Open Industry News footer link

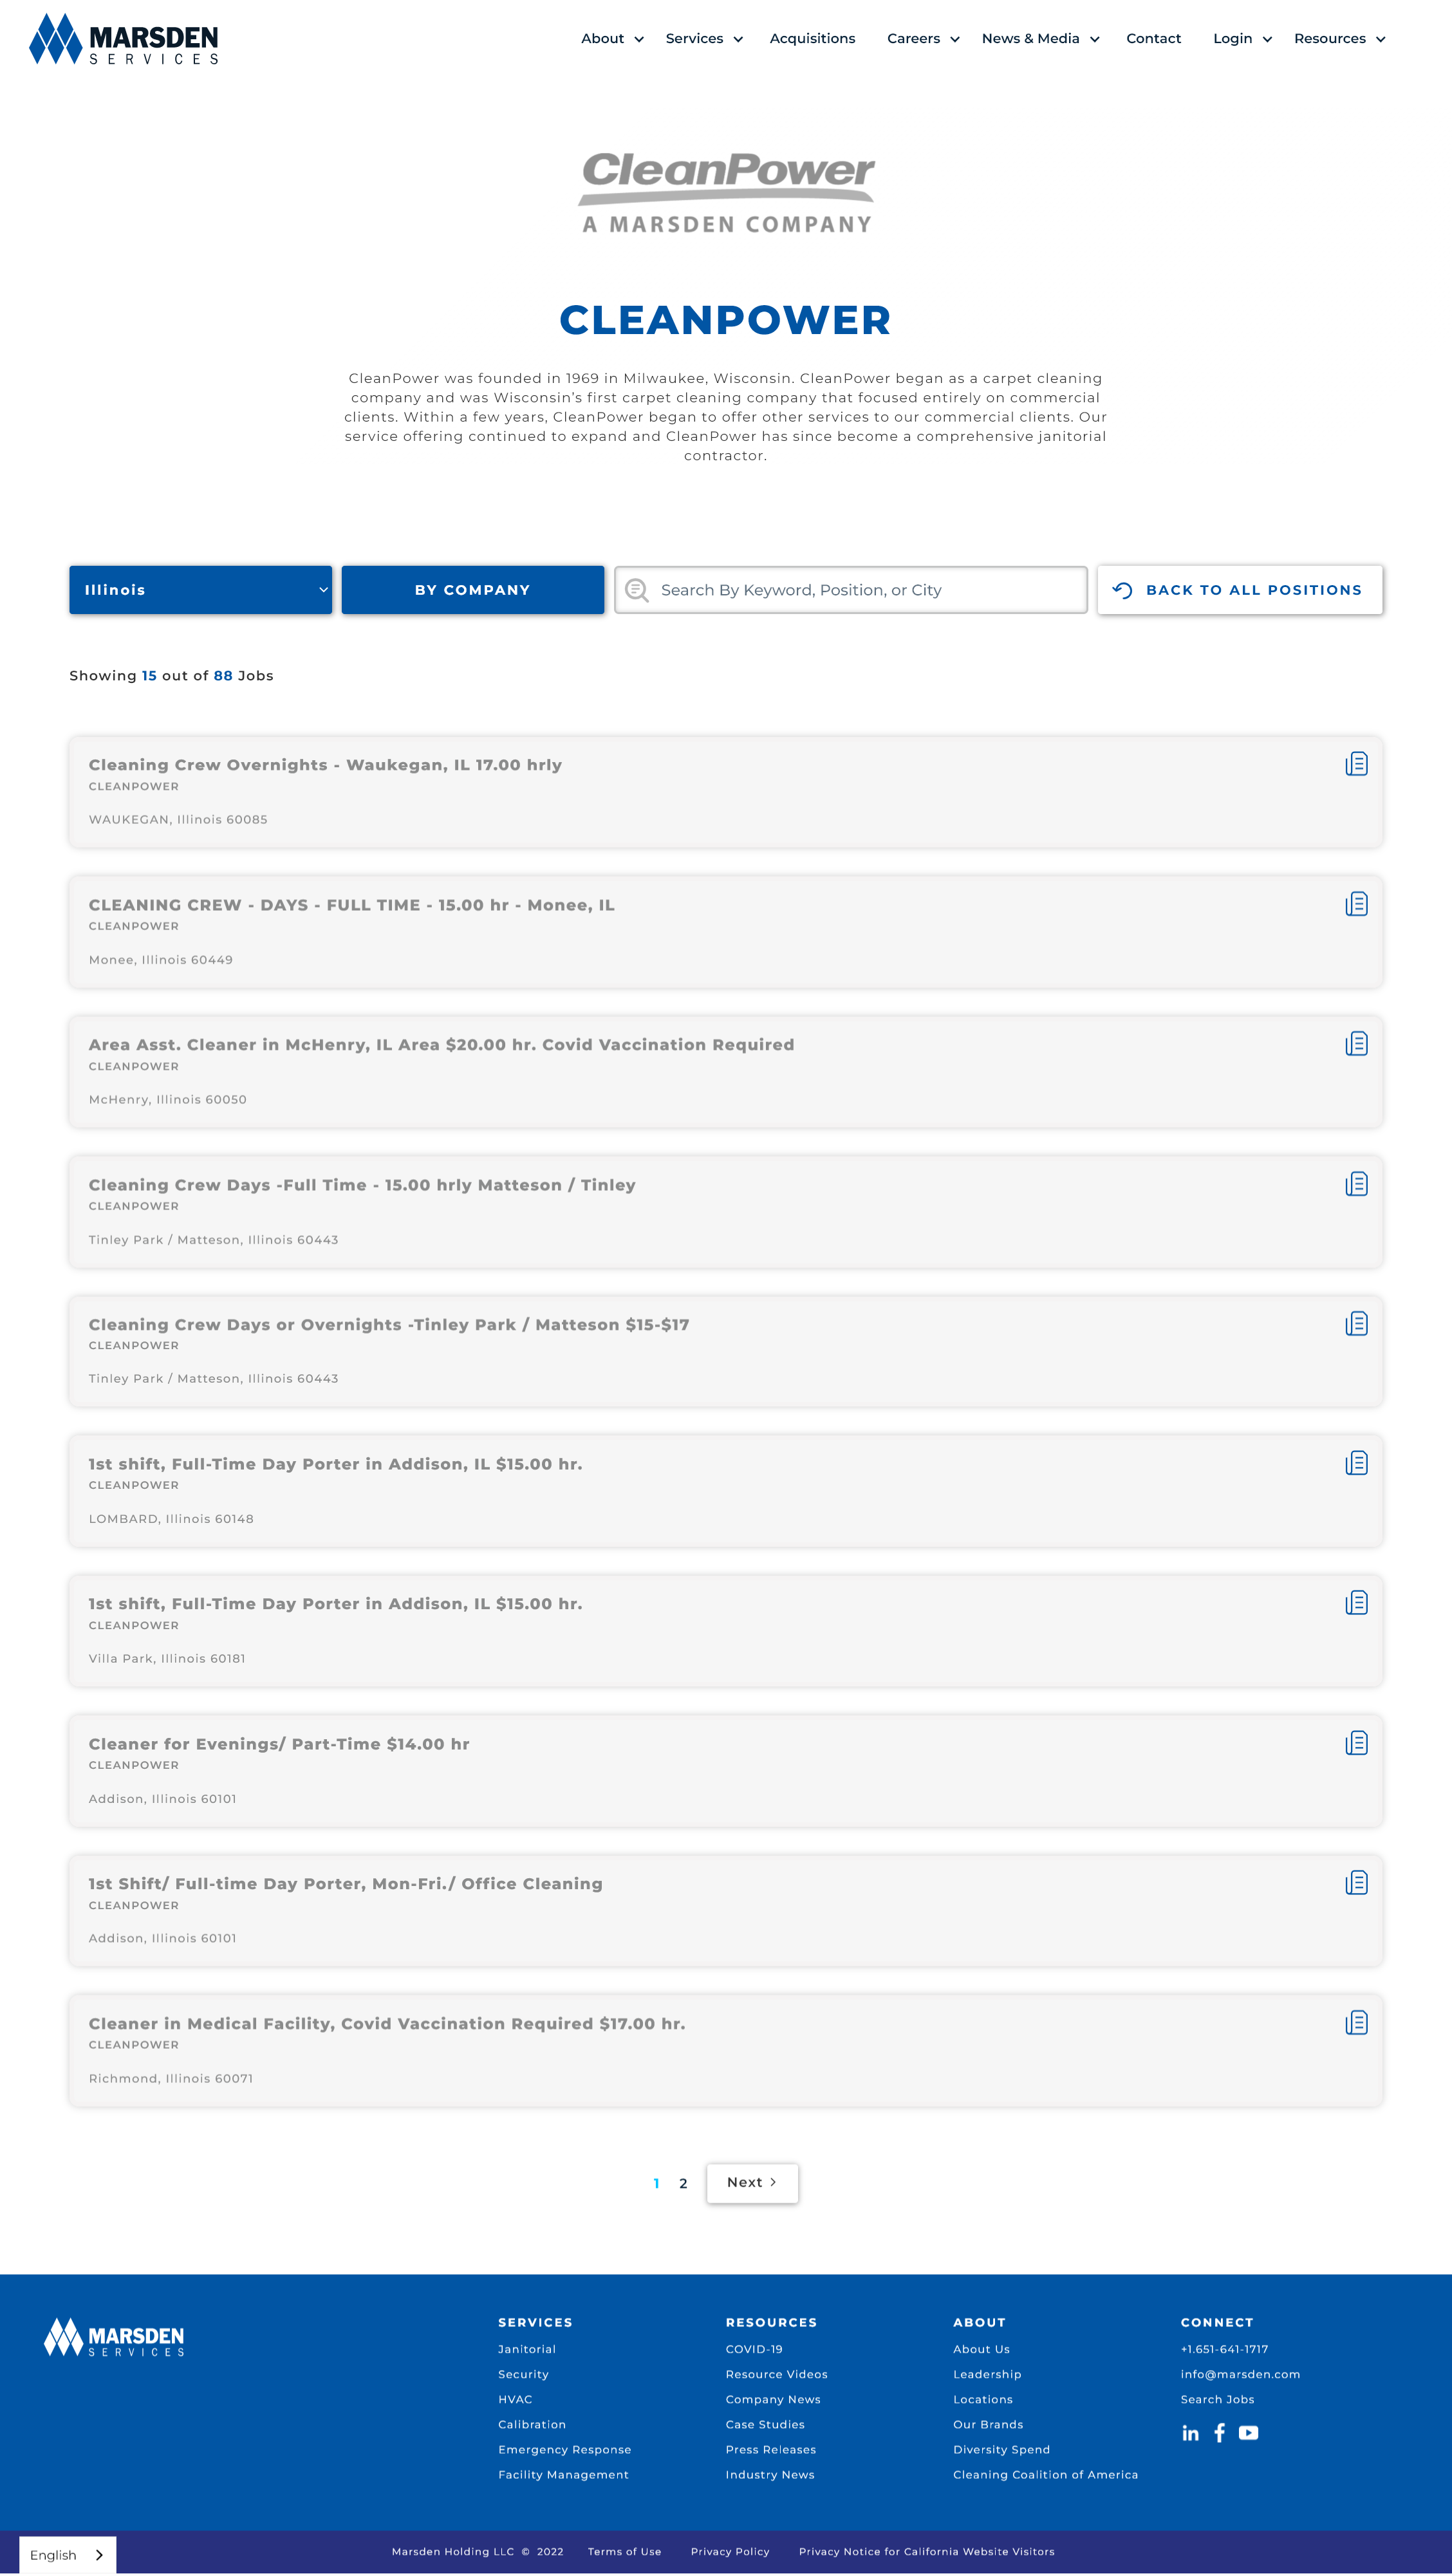[x=770, y=2474]
